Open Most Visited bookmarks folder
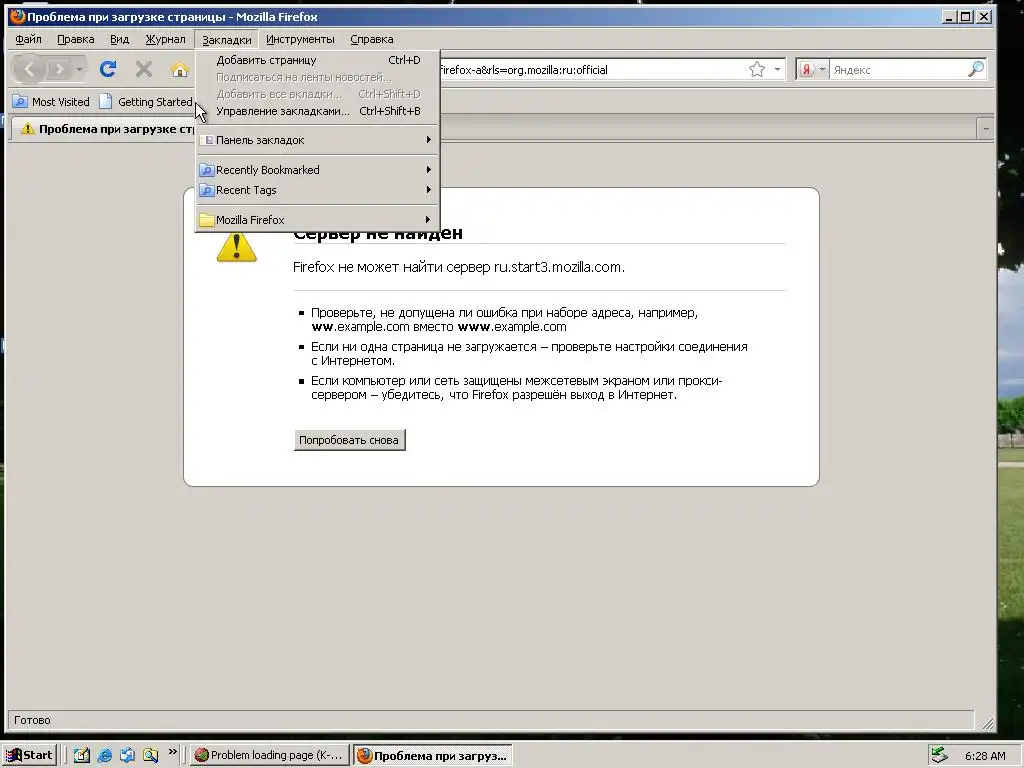Image resolution: width=1024 pixels, height=768 pixels. pos(52,102)
